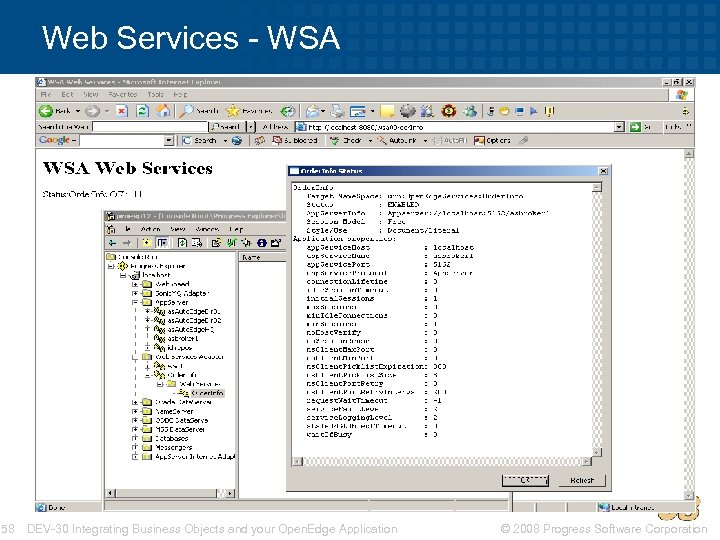Click the Search button on Google toolbar
720x540 pixels.
tap(201, 141)
